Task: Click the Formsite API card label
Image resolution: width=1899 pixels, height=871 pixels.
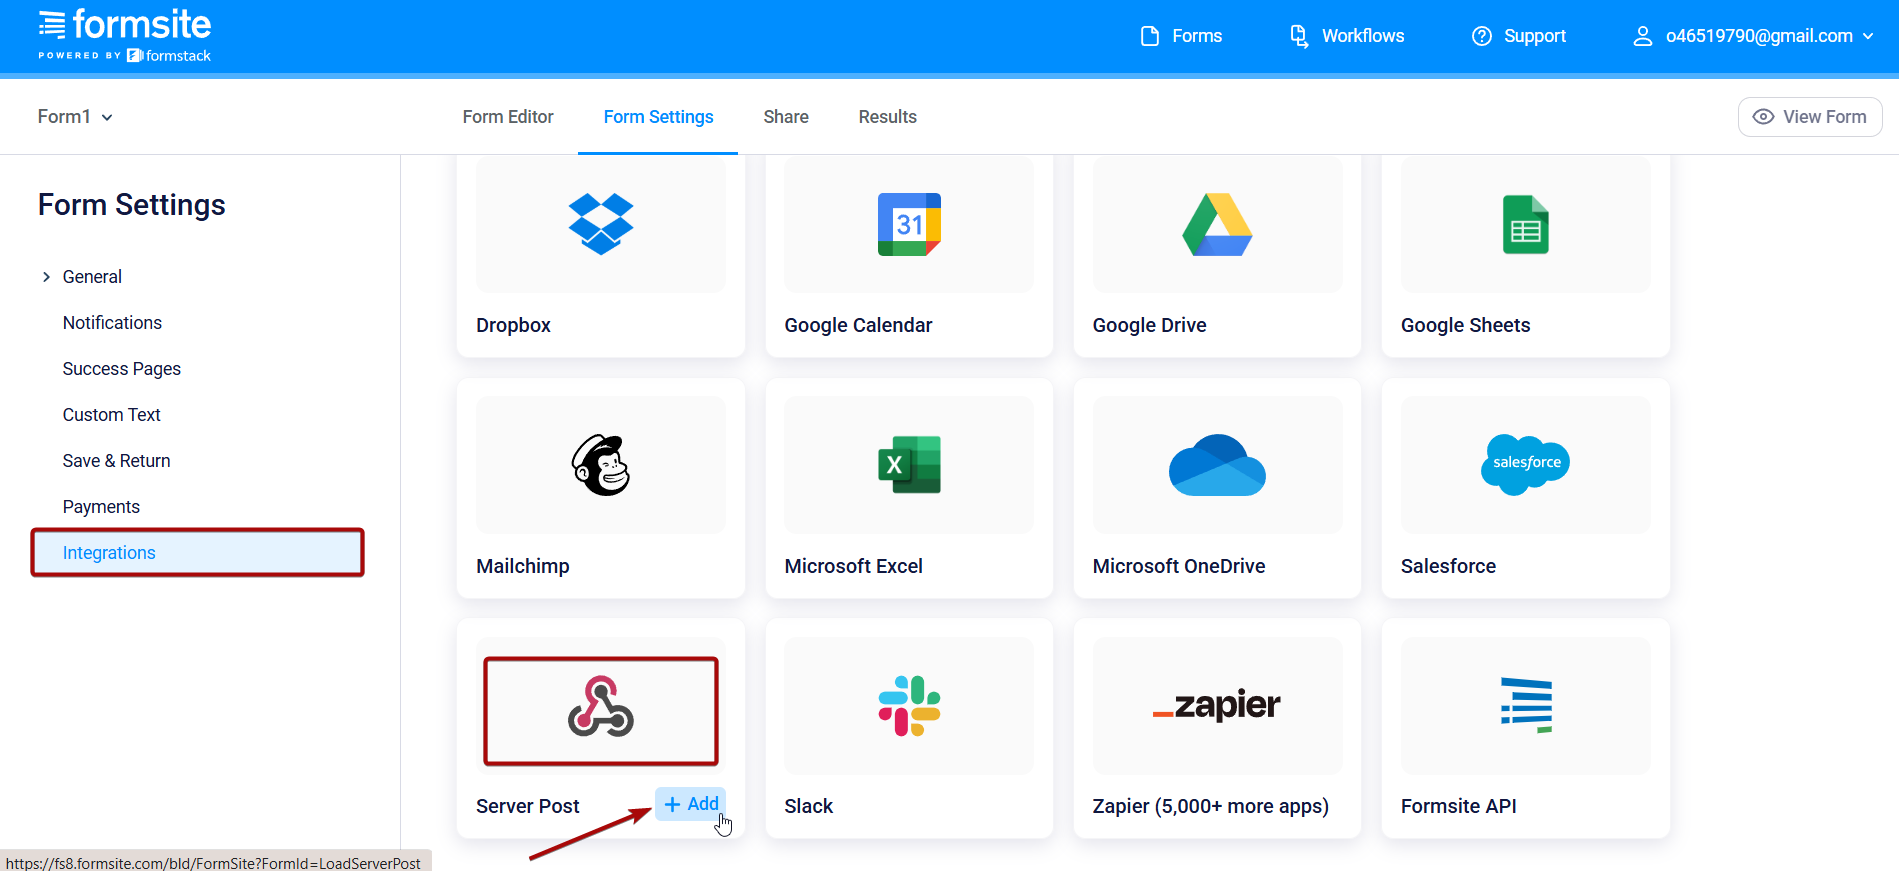Action: pos(1458,806)
